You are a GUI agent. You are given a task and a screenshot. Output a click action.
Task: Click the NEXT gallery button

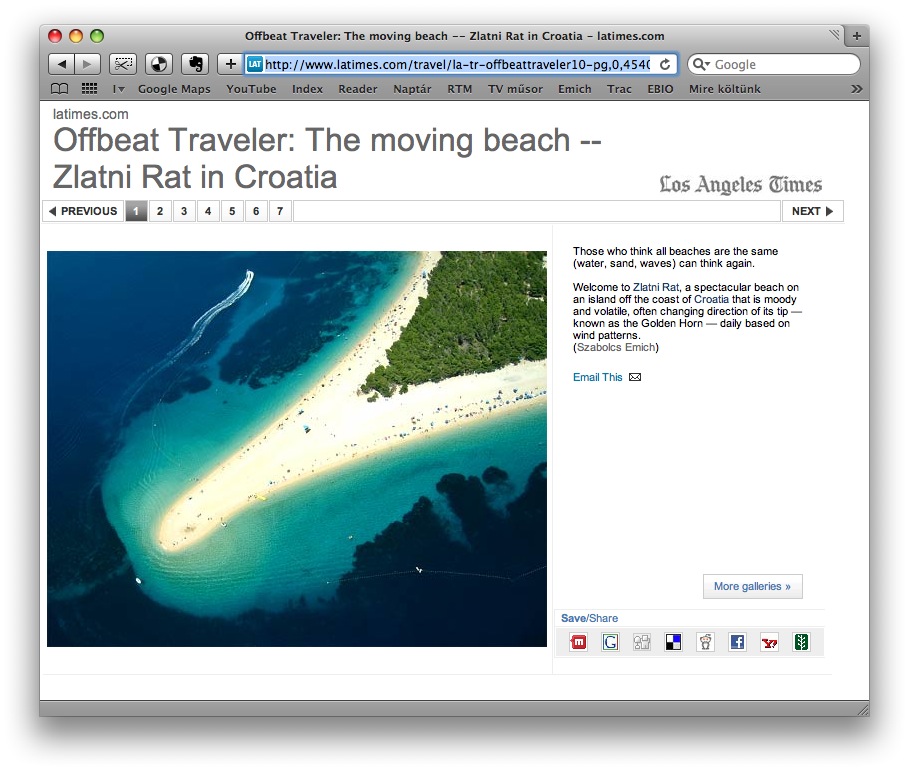pos(812,211)
